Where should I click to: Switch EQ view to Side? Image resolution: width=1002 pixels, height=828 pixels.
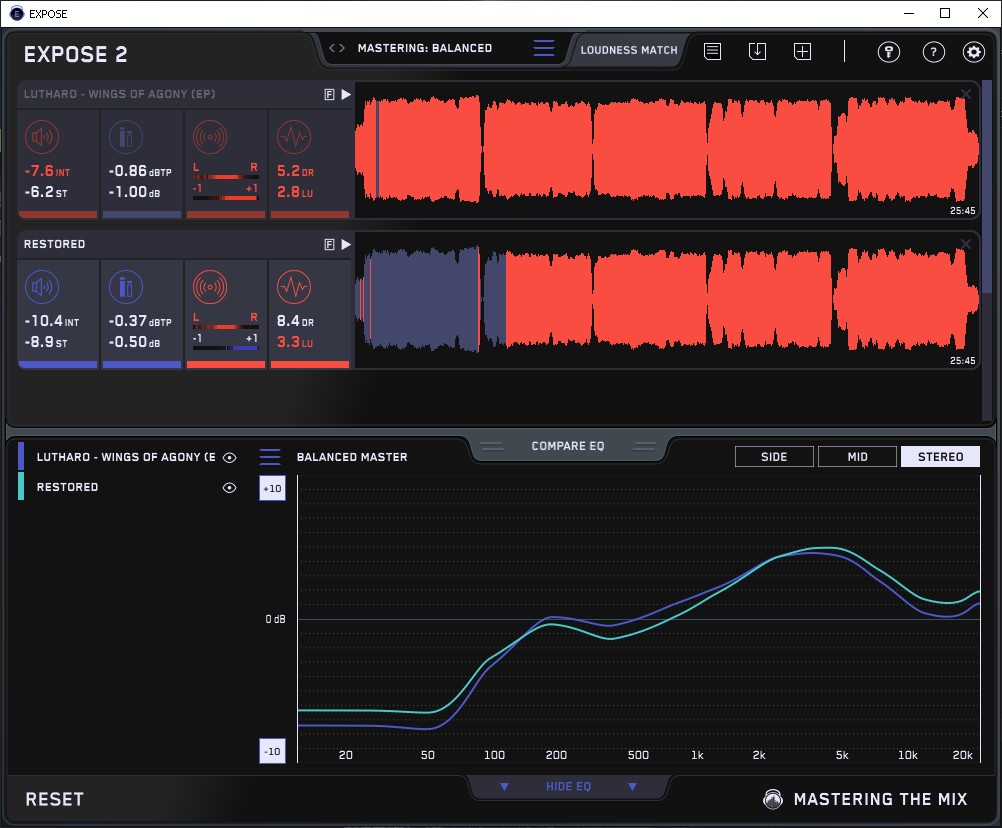[774, 457]
